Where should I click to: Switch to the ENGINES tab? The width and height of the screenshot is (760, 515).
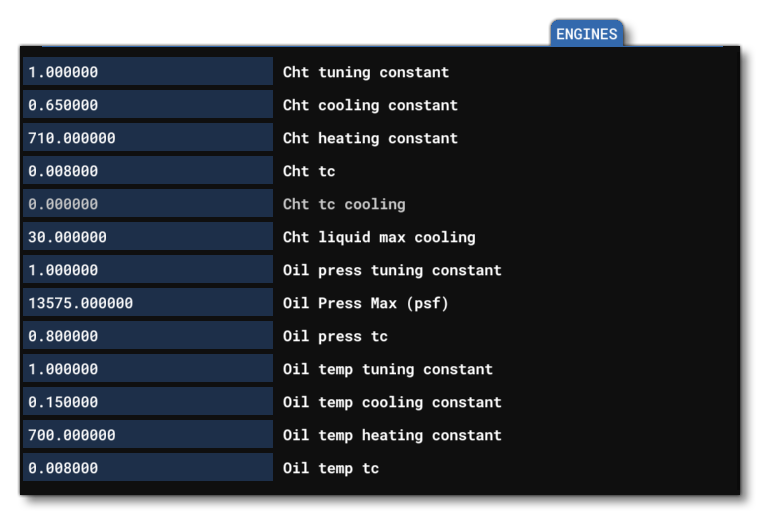click(x=587, y=34)
